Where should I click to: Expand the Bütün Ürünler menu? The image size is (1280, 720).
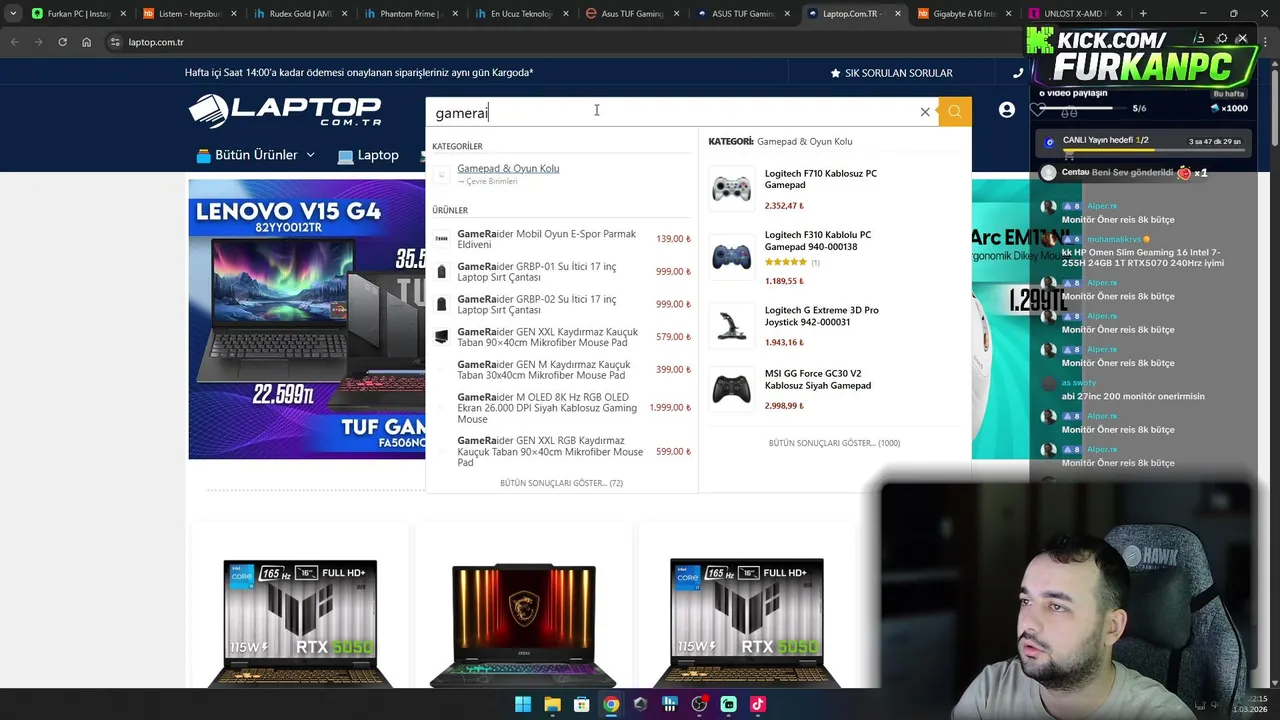255,155
